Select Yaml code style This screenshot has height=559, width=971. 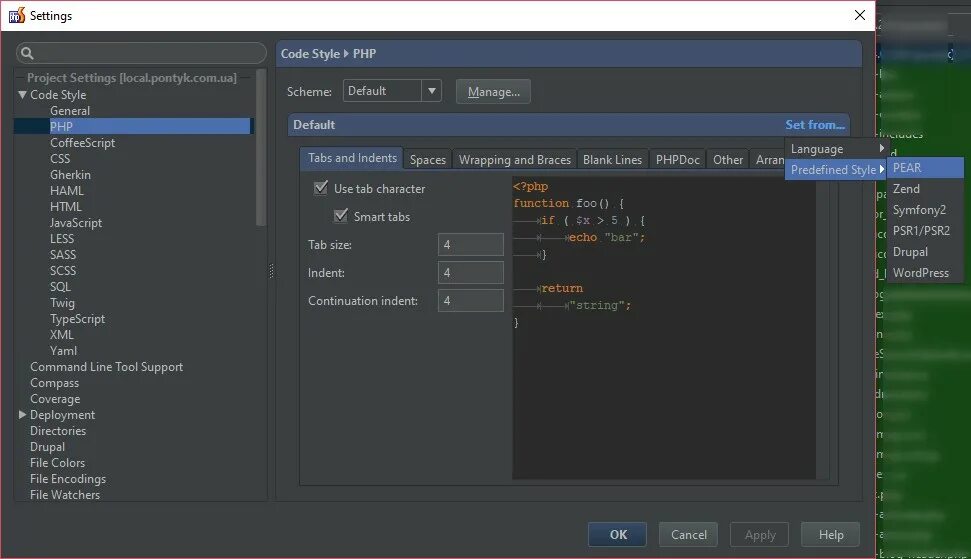point(63,350)
